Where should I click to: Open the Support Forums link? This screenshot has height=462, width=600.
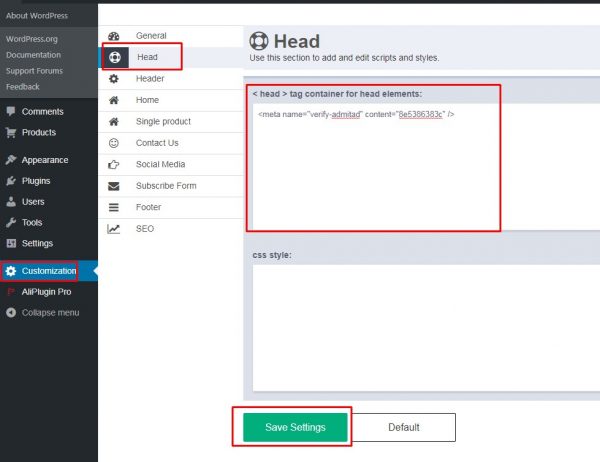[34, 71]
